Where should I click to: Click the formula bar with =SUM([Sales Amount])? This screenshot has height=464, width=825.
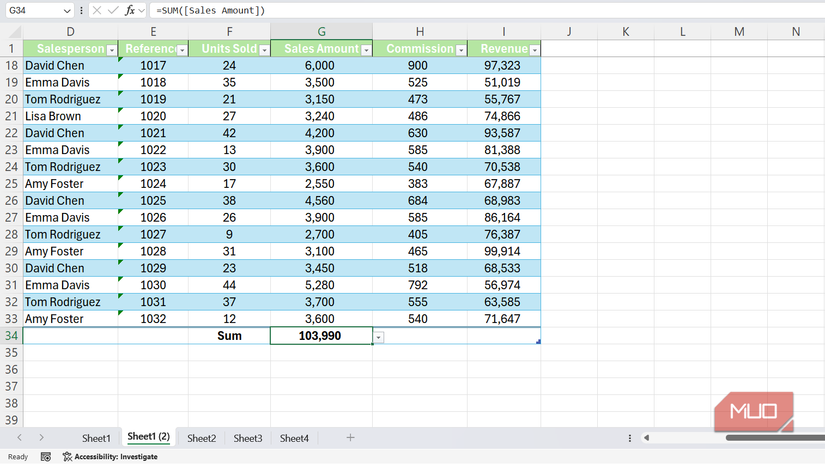point(487,10)
